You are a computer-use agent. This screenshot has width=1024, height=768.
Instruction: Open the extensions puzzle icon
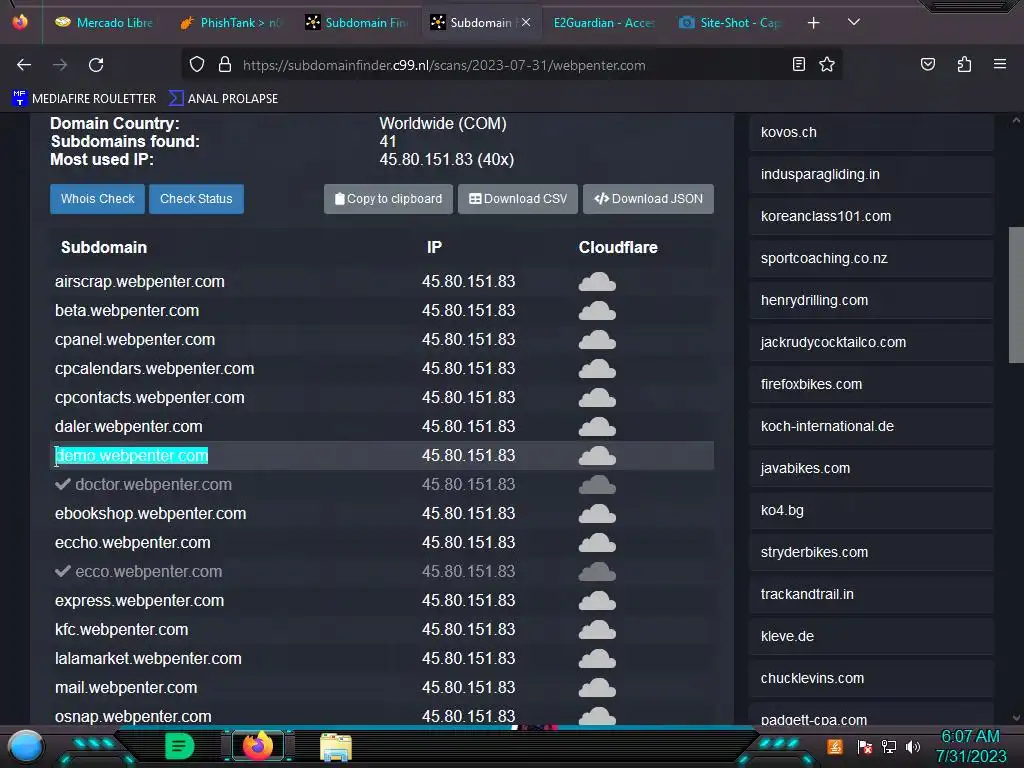[964, 65]
